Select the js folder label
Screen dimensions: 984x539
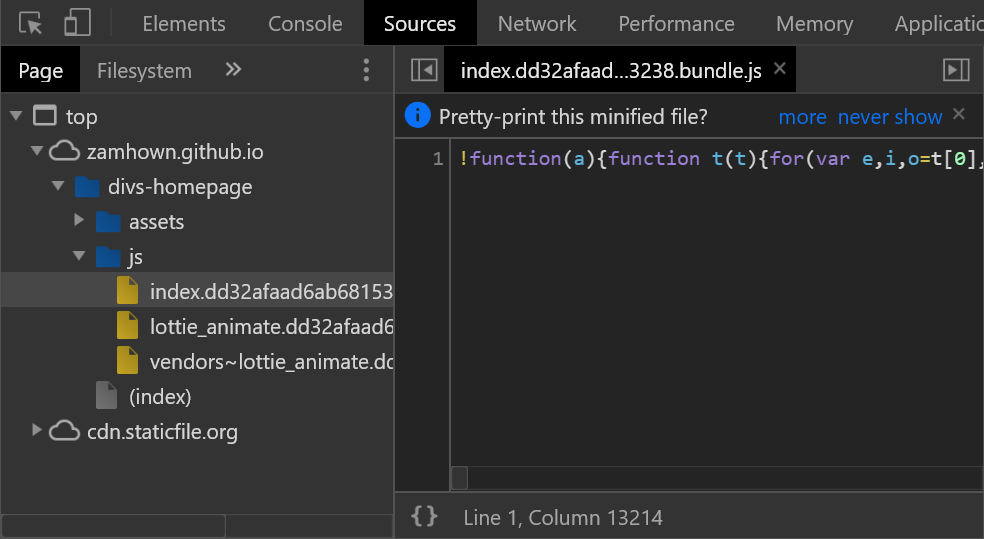136,257
